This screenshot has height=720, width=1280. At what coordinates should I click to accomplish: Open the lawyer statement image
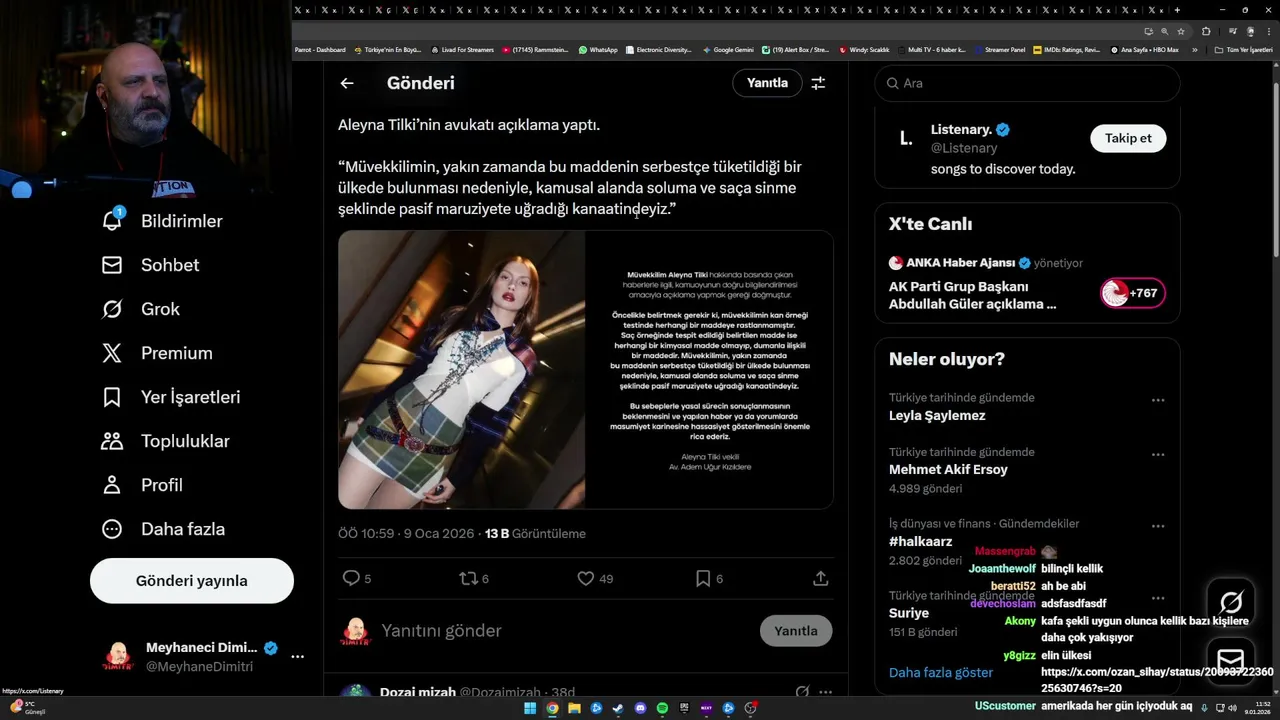tap(710, 370)
